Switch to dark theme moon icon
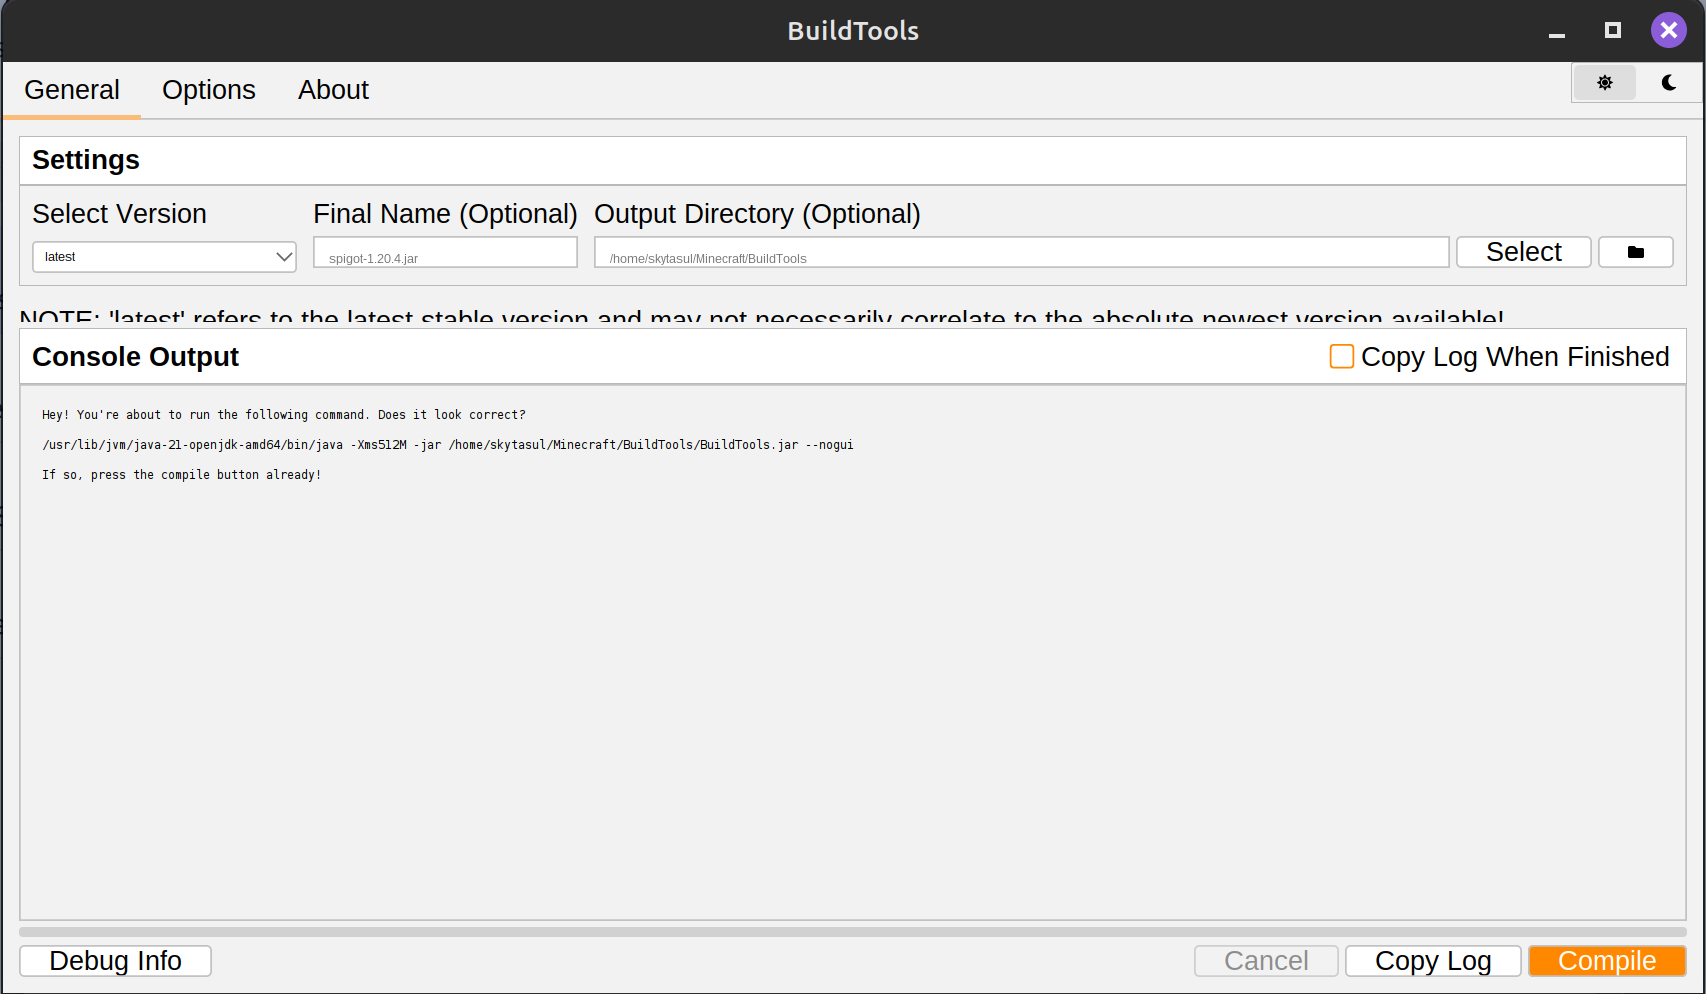 (x=1668, y=83)
